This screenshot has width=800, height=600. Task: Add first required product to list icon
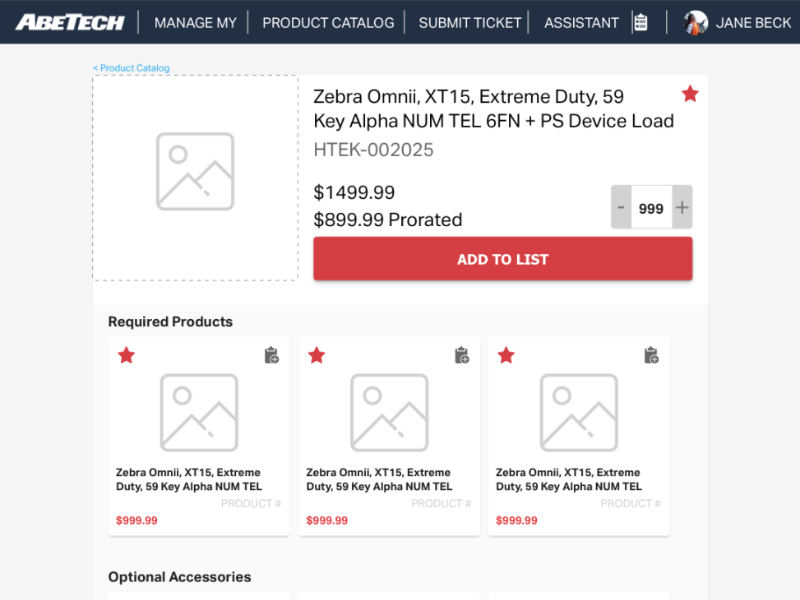pyautogui.click(x=271, y=355)
